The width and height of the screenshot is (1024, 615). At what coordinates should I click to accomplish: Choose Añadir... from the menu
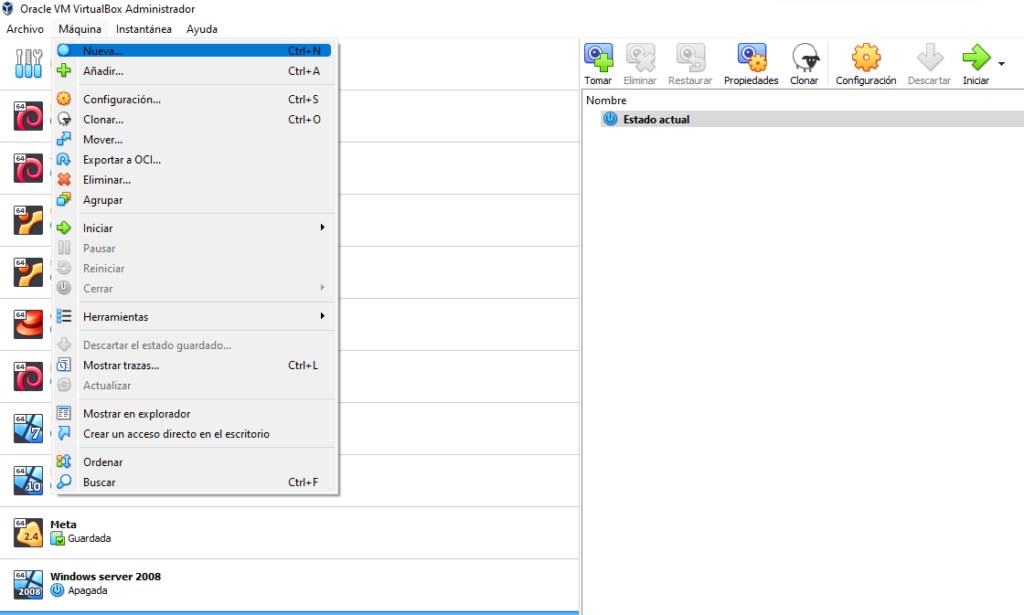click(193, 71)
